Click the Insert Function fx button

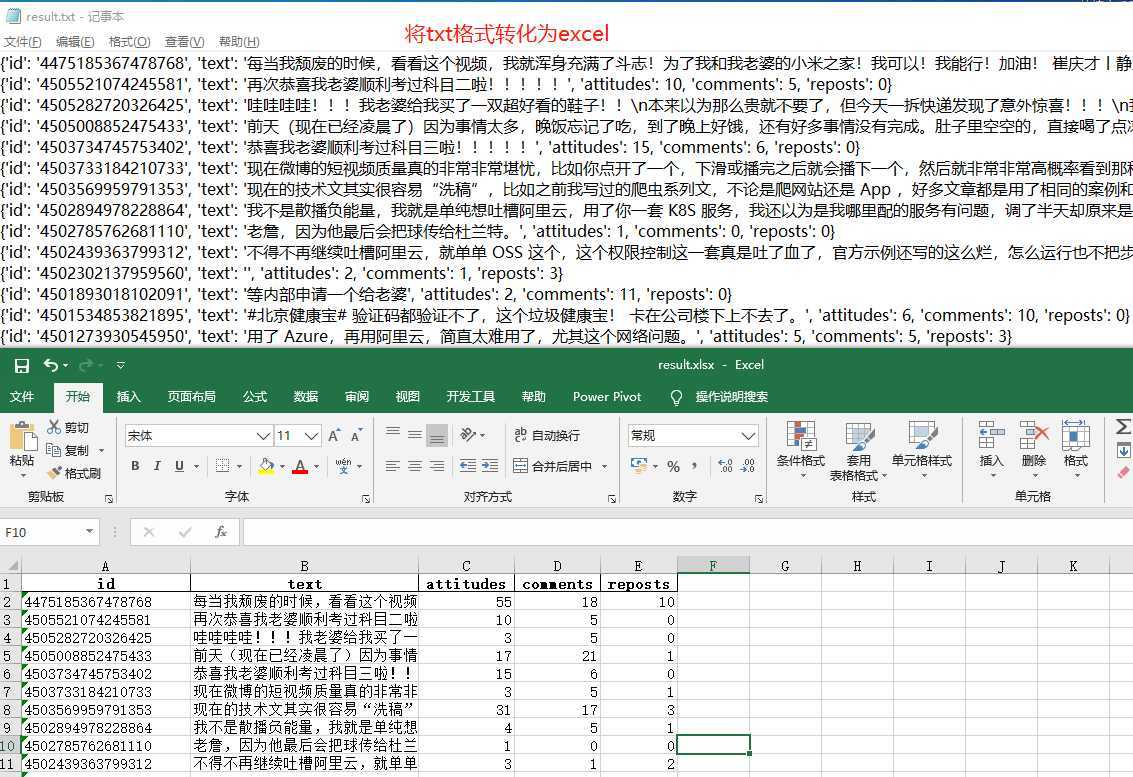[221, 533]
